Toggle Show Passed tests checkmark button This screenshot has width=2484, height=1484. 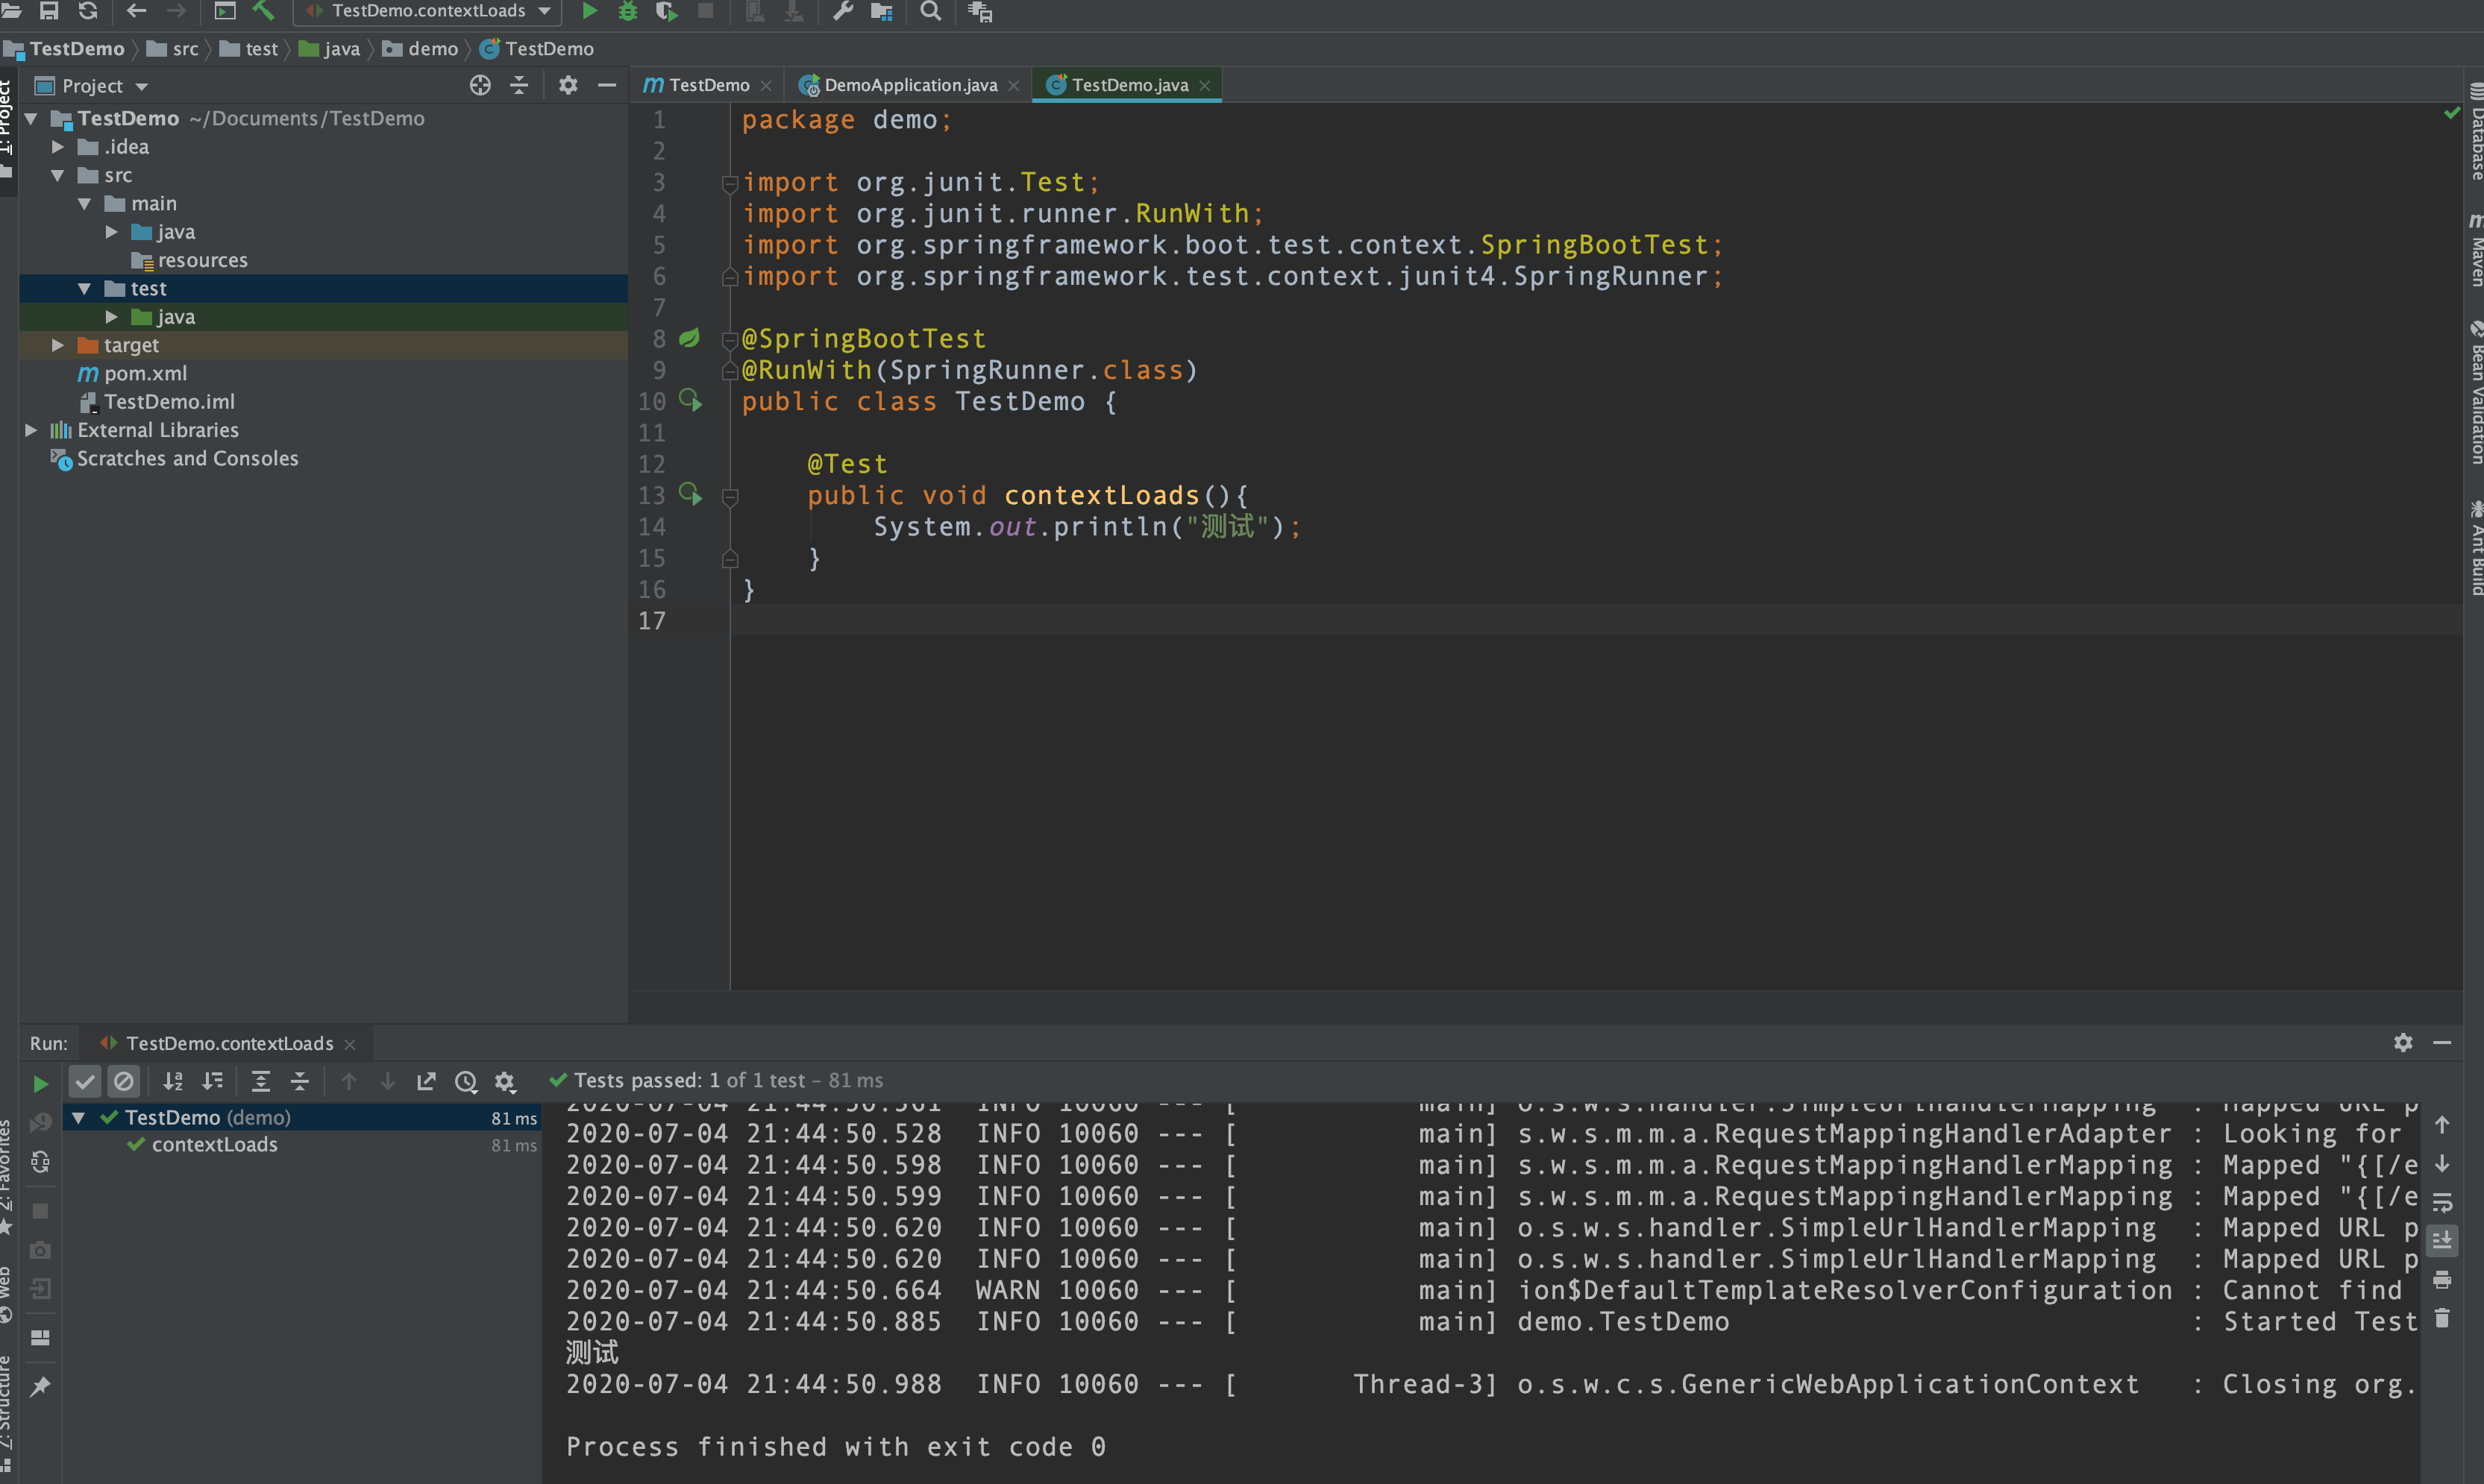tap(85, 1081)
